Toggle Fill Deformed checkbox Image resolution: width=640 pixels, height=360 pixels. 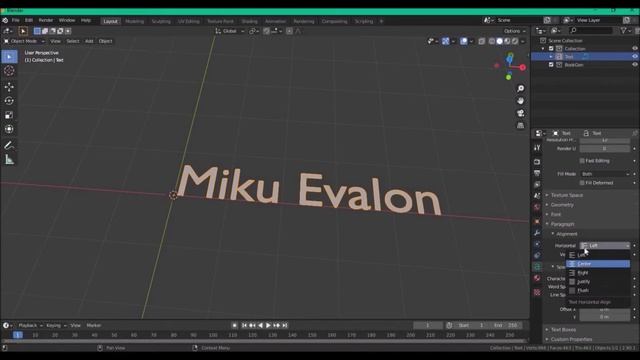[x=582, y=183]
